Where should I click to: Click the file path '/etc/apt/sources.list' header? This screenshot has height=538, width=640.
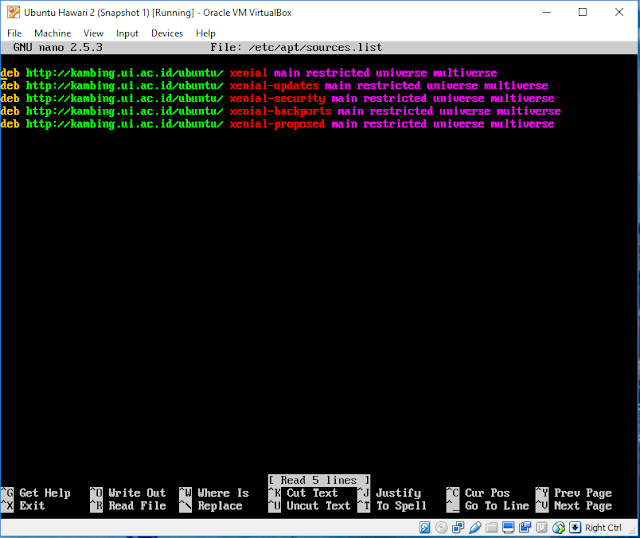pyautogui.click(x=315, y=47)
